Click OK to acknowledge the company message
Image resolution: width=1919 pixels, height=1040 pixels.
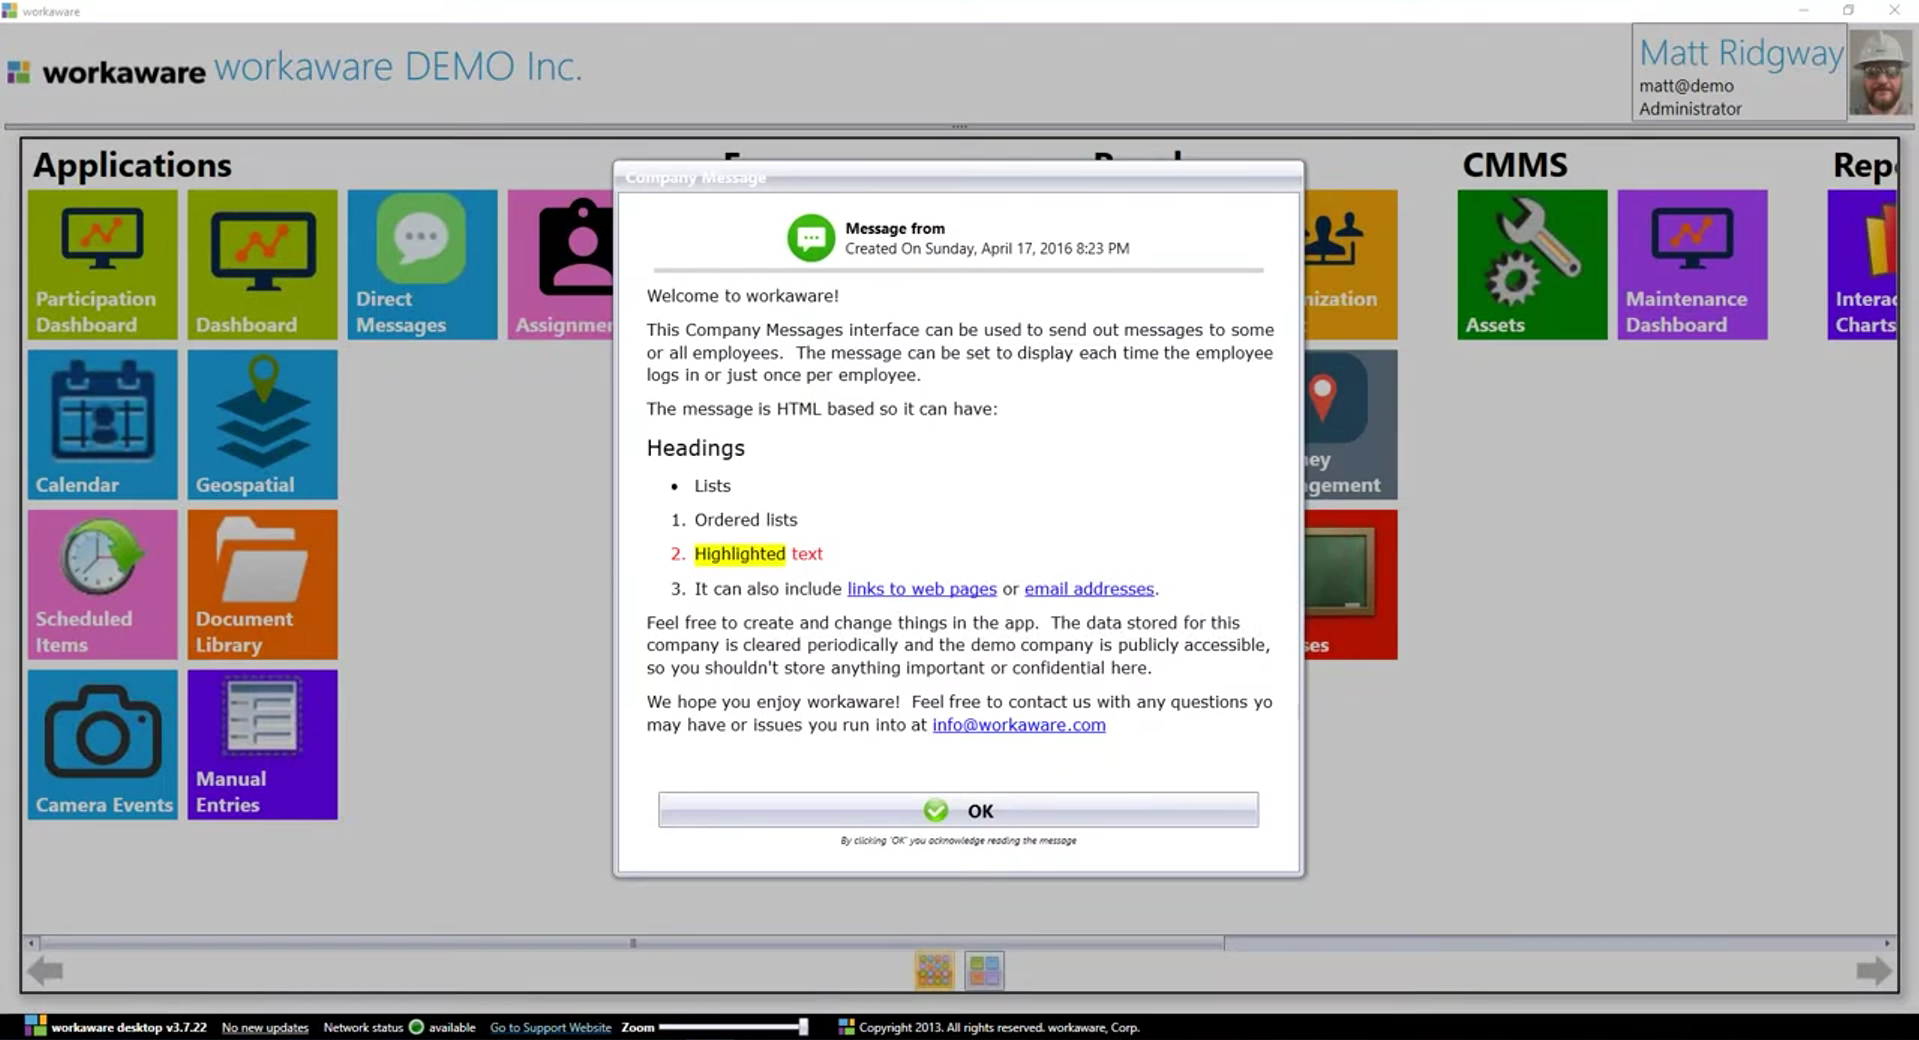point(958,810)
